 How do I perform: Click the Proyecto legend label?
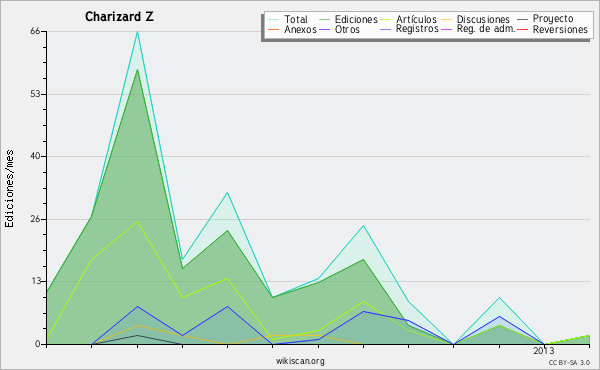[553, 19]
